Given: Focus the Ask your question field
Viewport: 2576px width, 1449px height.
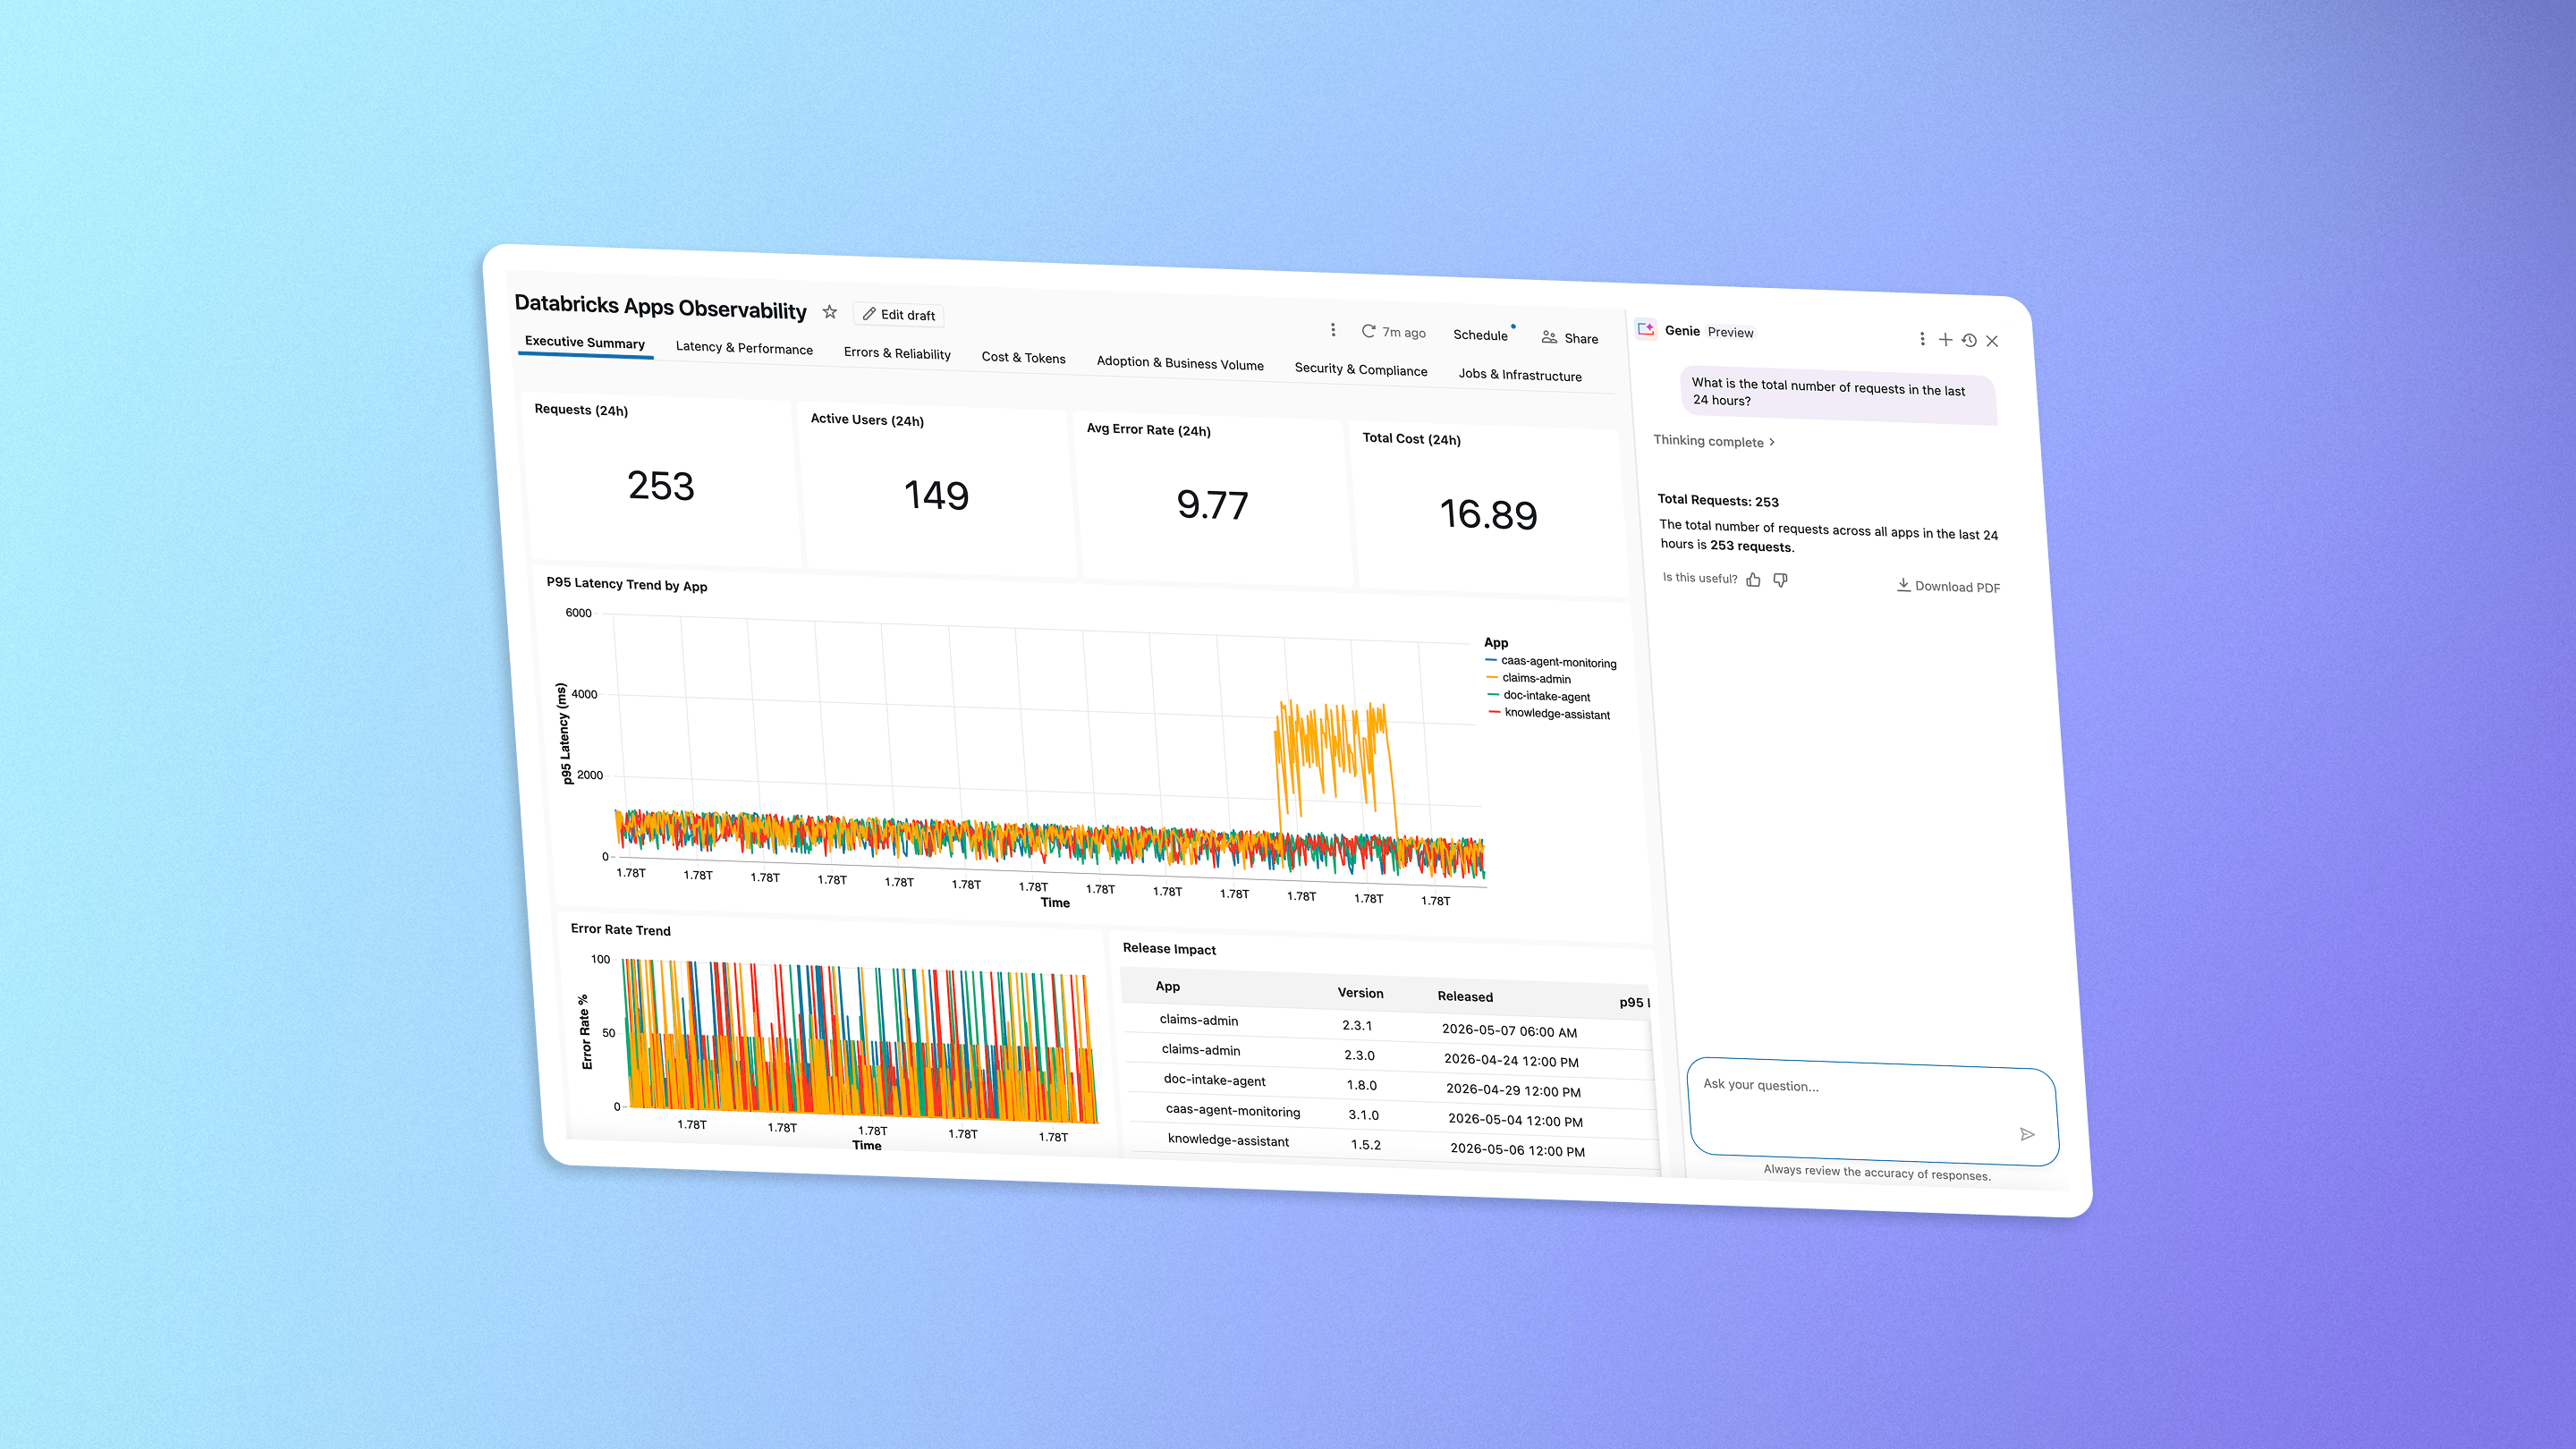Looking at the screenshot, I should (x=1871, y=1112).
